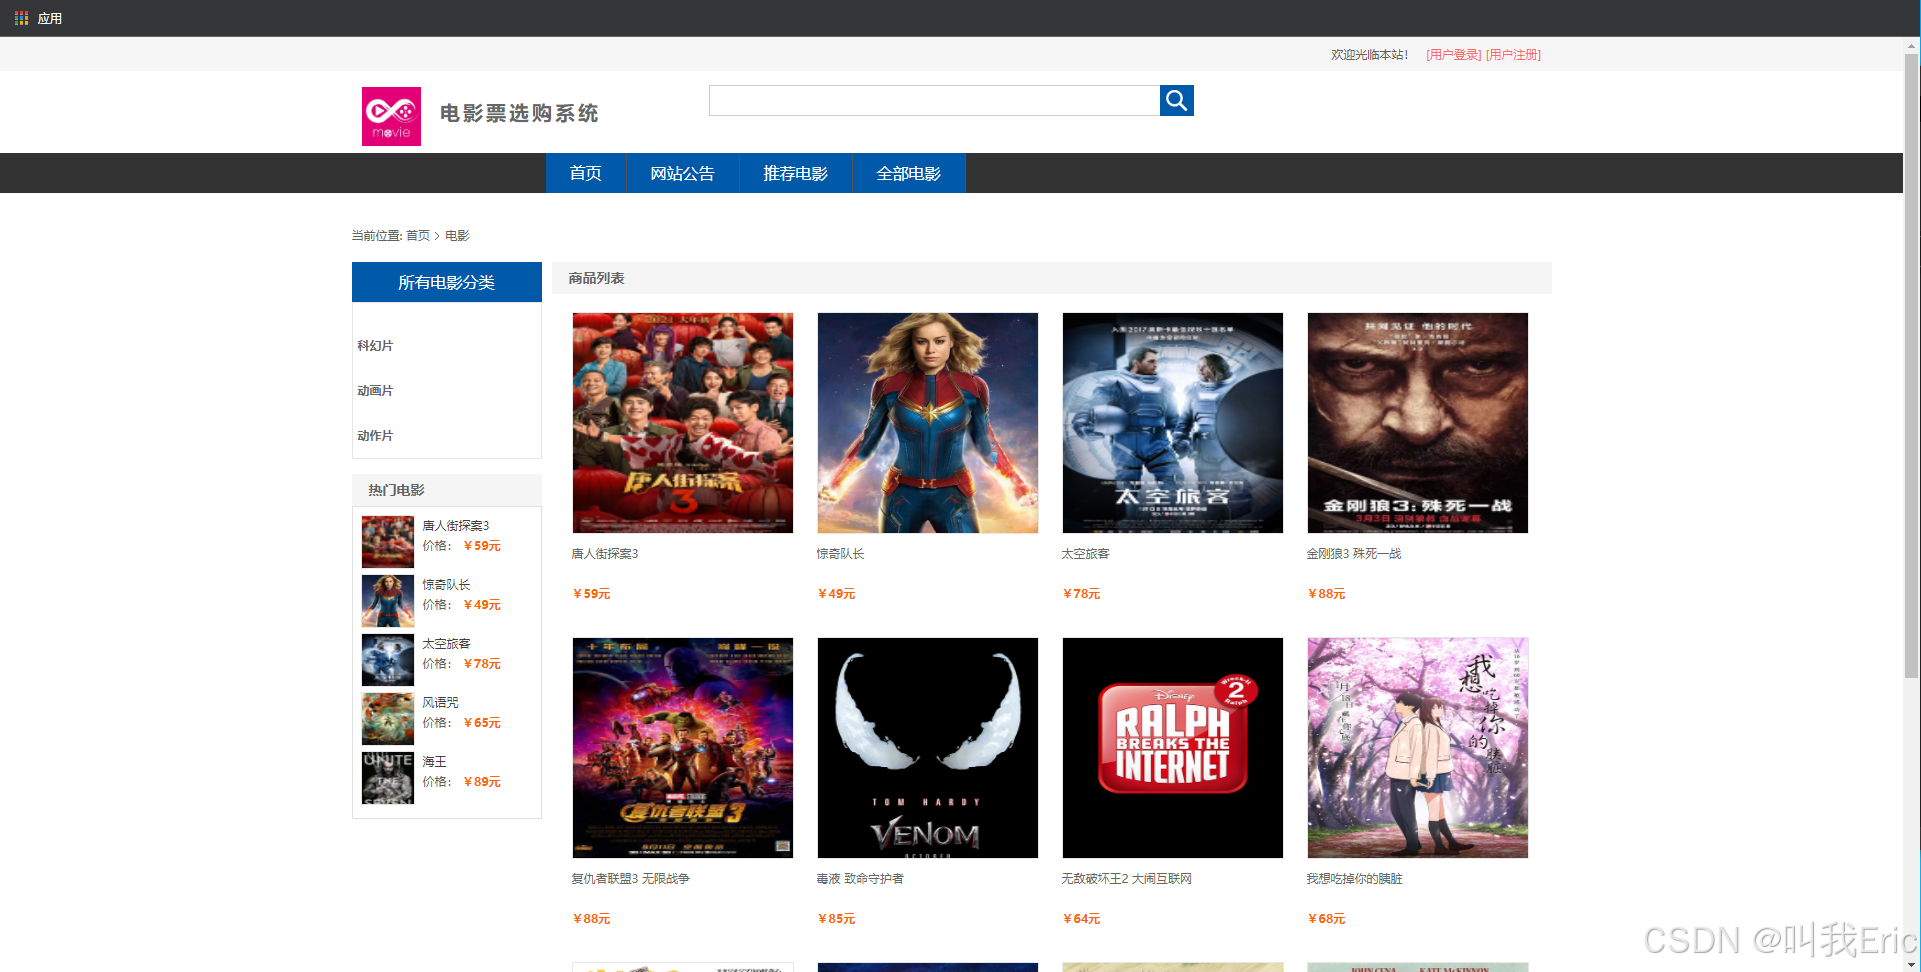This screenshot has width=1921, height=972.
Task: Follow the 首页 breadcrumb link
Action: coord(418,236)
